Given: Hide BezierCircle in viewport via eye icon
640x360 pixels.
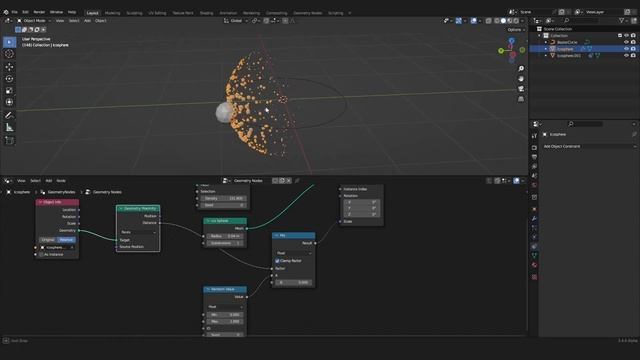Looking at the screenshot, I should [x=626, y=42].
